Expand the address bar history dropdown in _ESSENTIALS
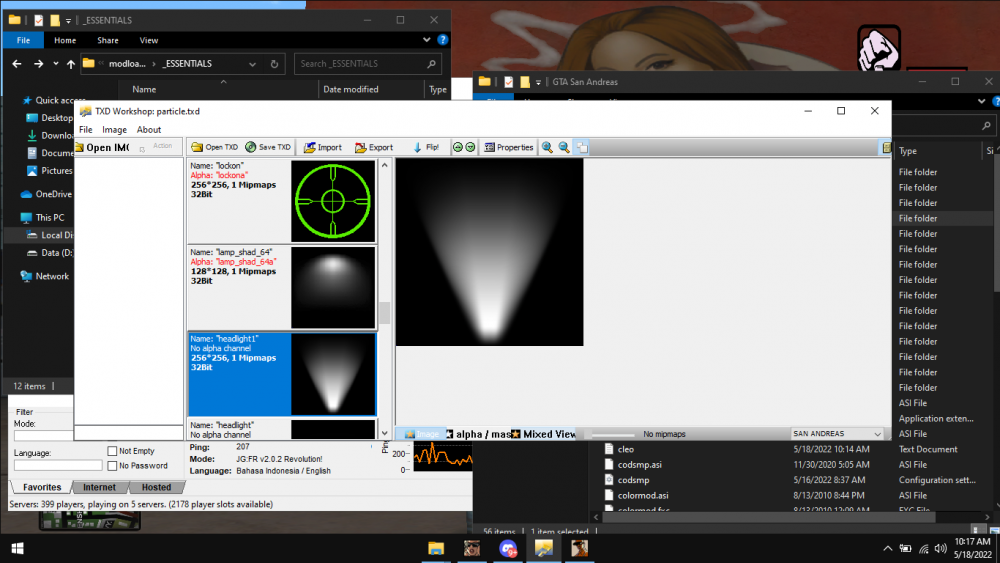 [x=253, y=64]
